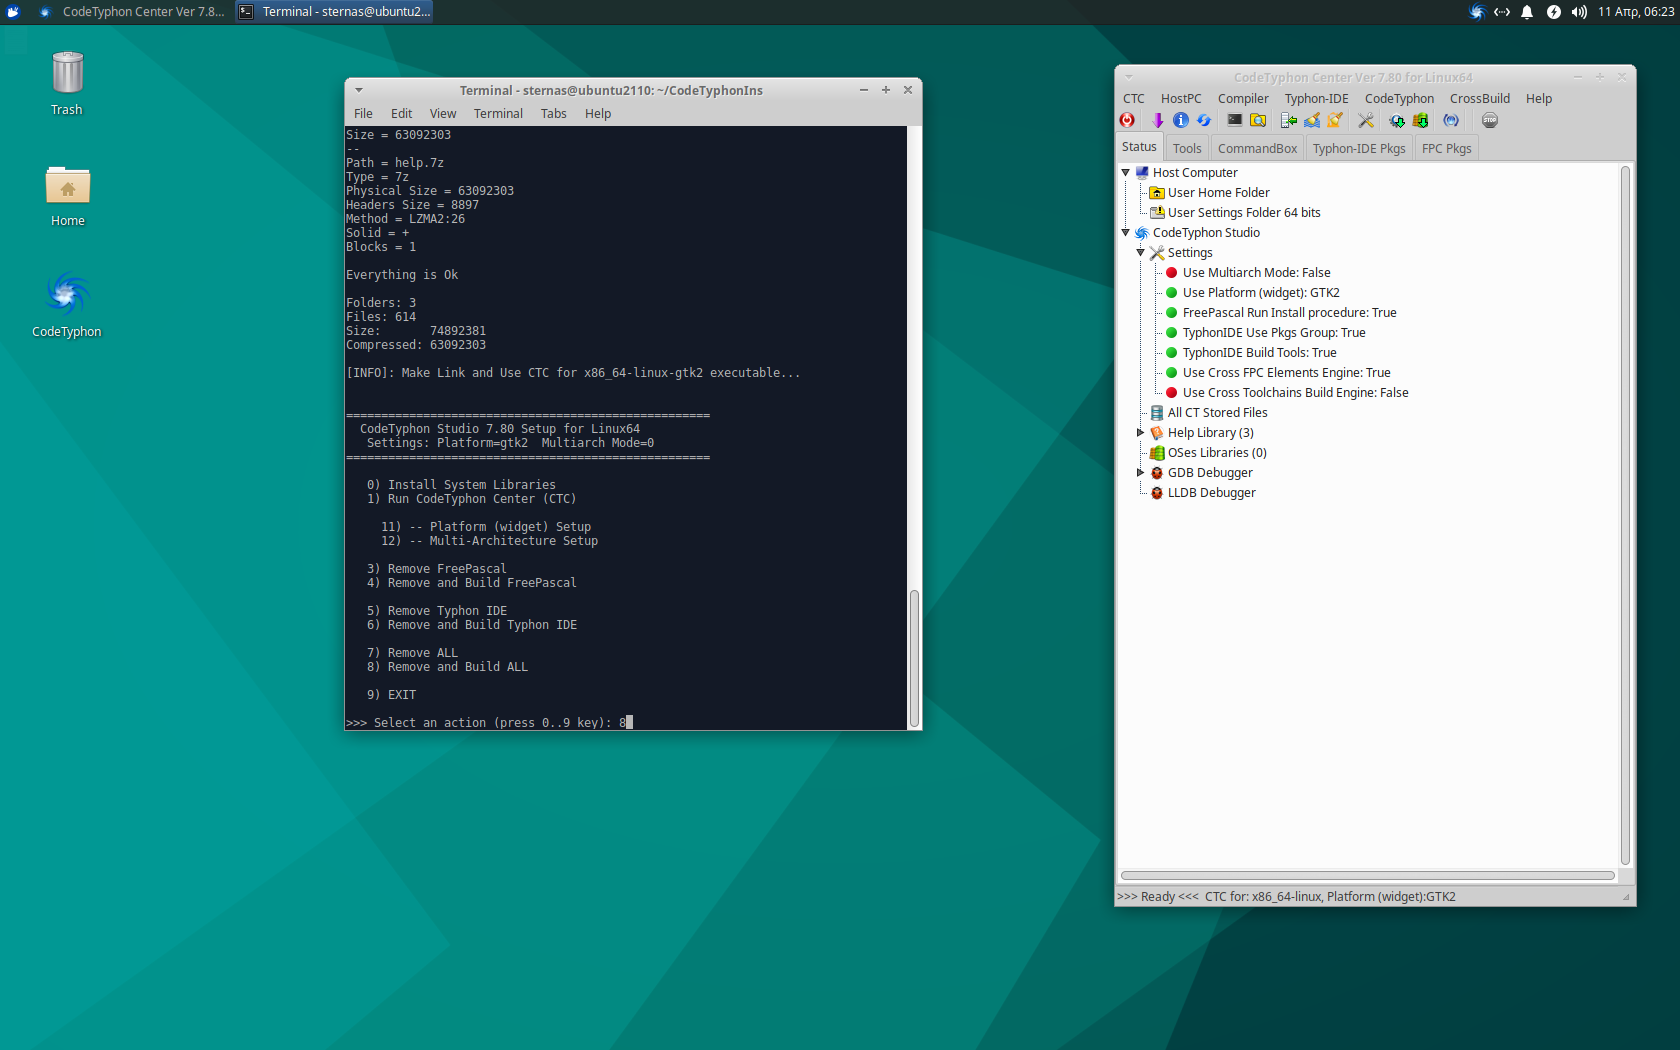Open the Terminal window's Tabs menu
Image resolution: width=1680 pixels, height=1050 pixels.
(554, 114)
